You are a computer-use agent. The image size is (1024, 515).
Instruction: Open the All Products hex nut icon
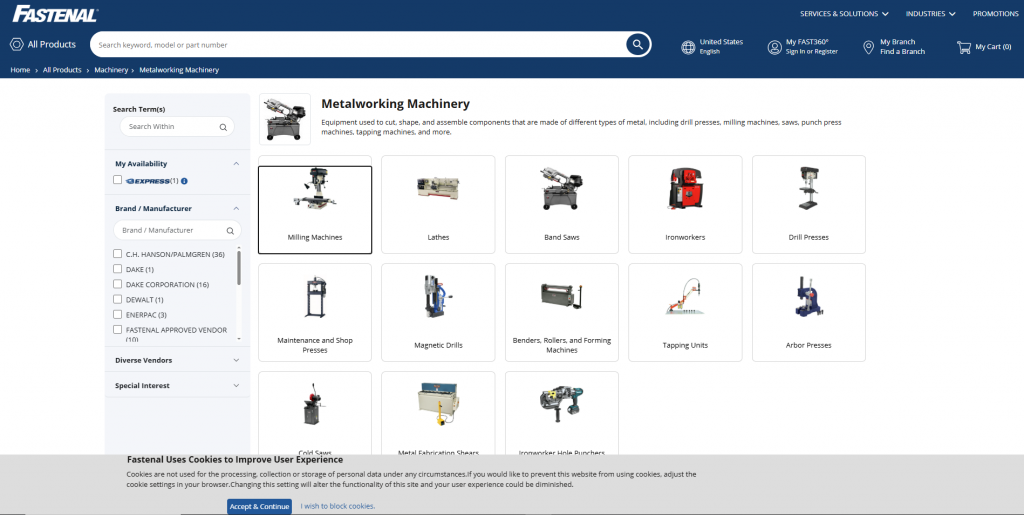pos(17,44)
